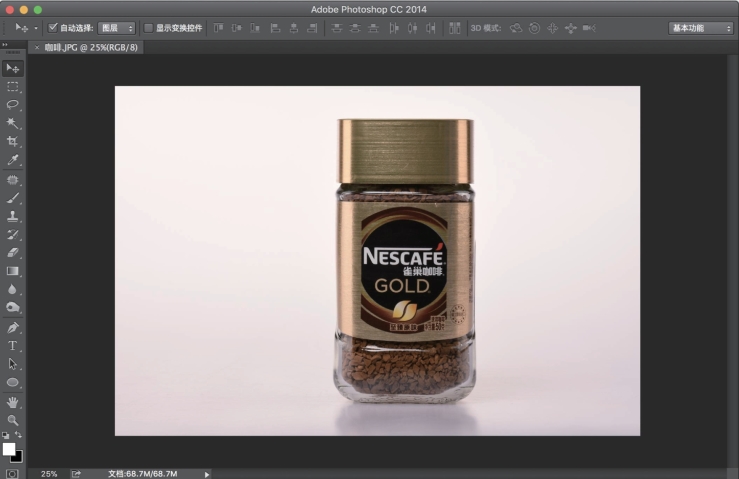
Task: Click the 3D roll mode icon
Action: (534, 28)
